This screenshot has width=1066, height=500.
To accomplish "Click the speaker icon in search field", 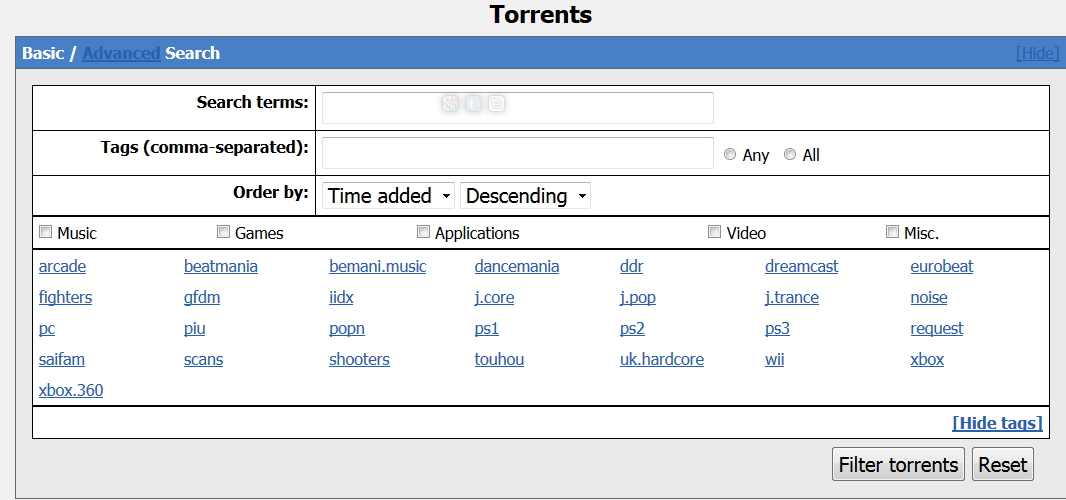I will pyautogui.click(x=474, y=104).
